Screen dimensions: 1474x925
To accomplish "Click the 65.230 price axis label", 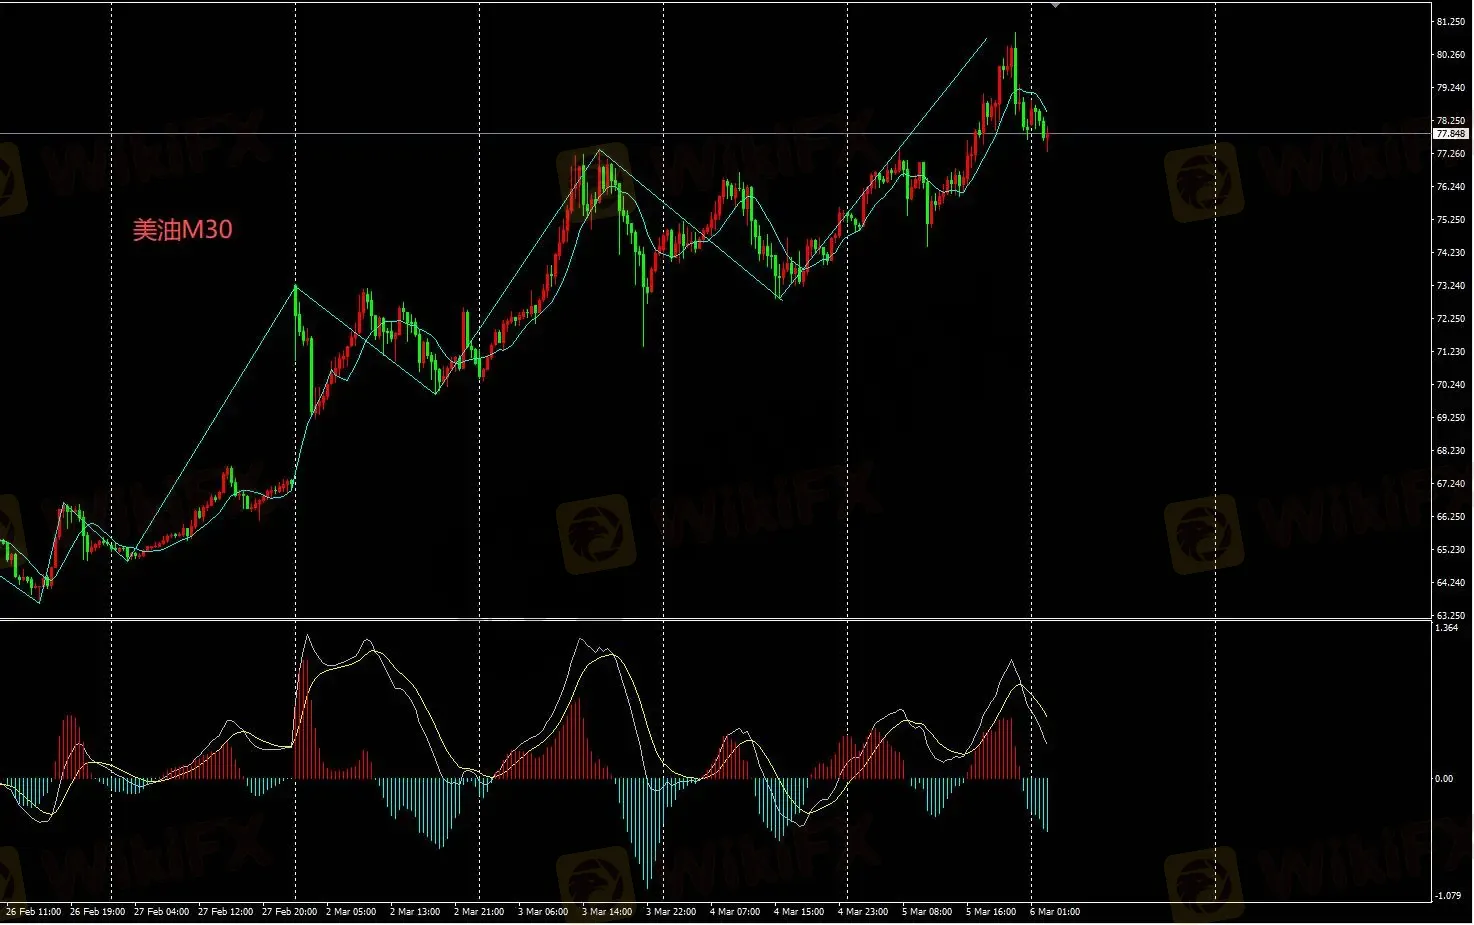I will pos(1451,550).
